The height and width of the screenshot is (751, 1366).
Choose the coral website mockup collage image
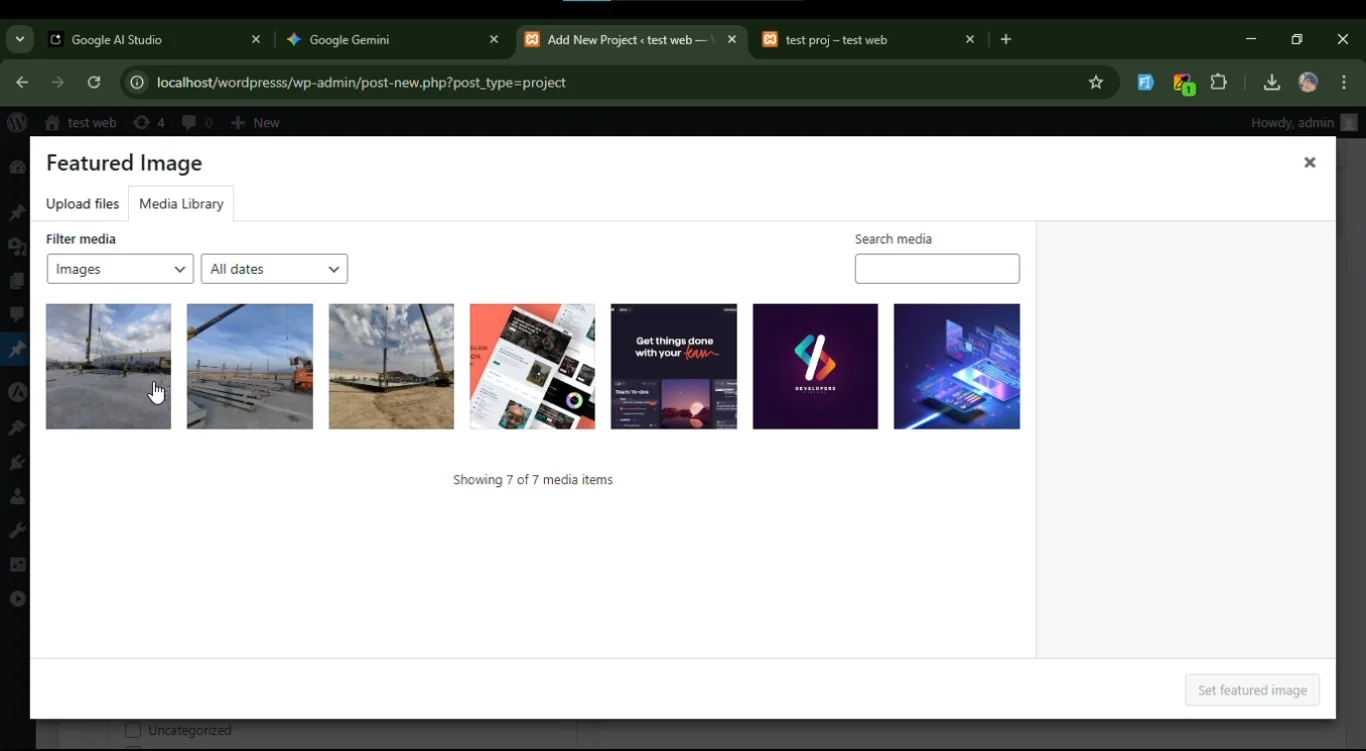tap(532, 367)
